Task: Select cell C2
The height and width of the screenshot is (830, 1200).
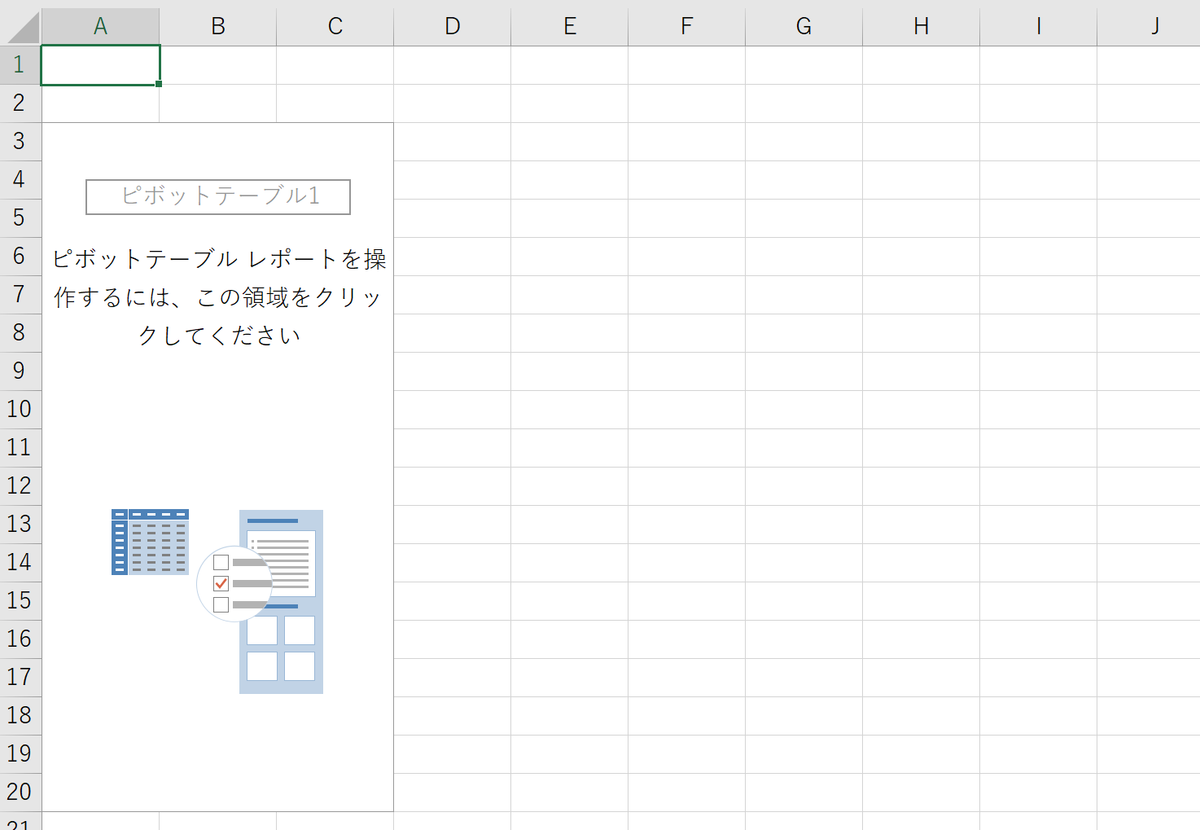Action: (335, 103)
